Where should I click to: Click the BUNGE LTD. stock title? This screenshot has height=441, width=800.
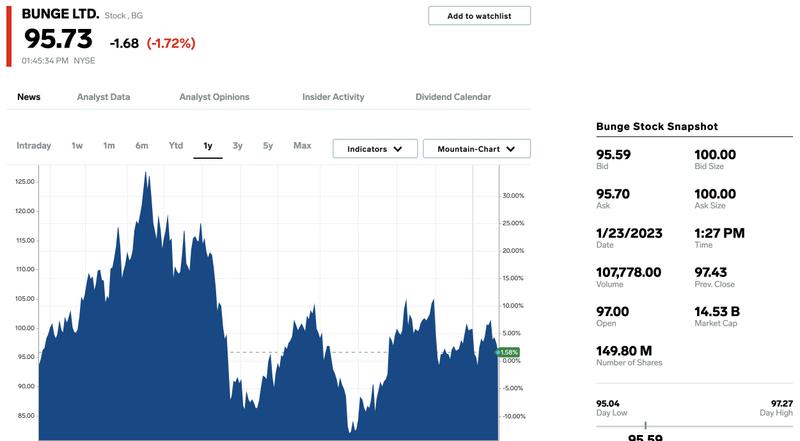[x=60, y=14]
